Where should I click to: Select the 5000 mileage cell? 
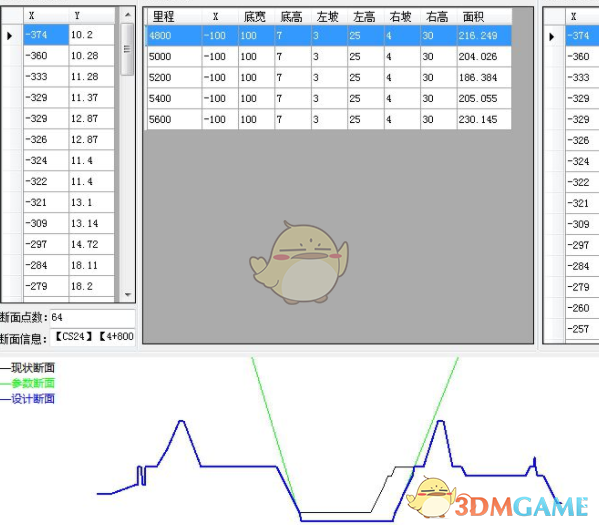pyautogui.click(x=174, y=57)
